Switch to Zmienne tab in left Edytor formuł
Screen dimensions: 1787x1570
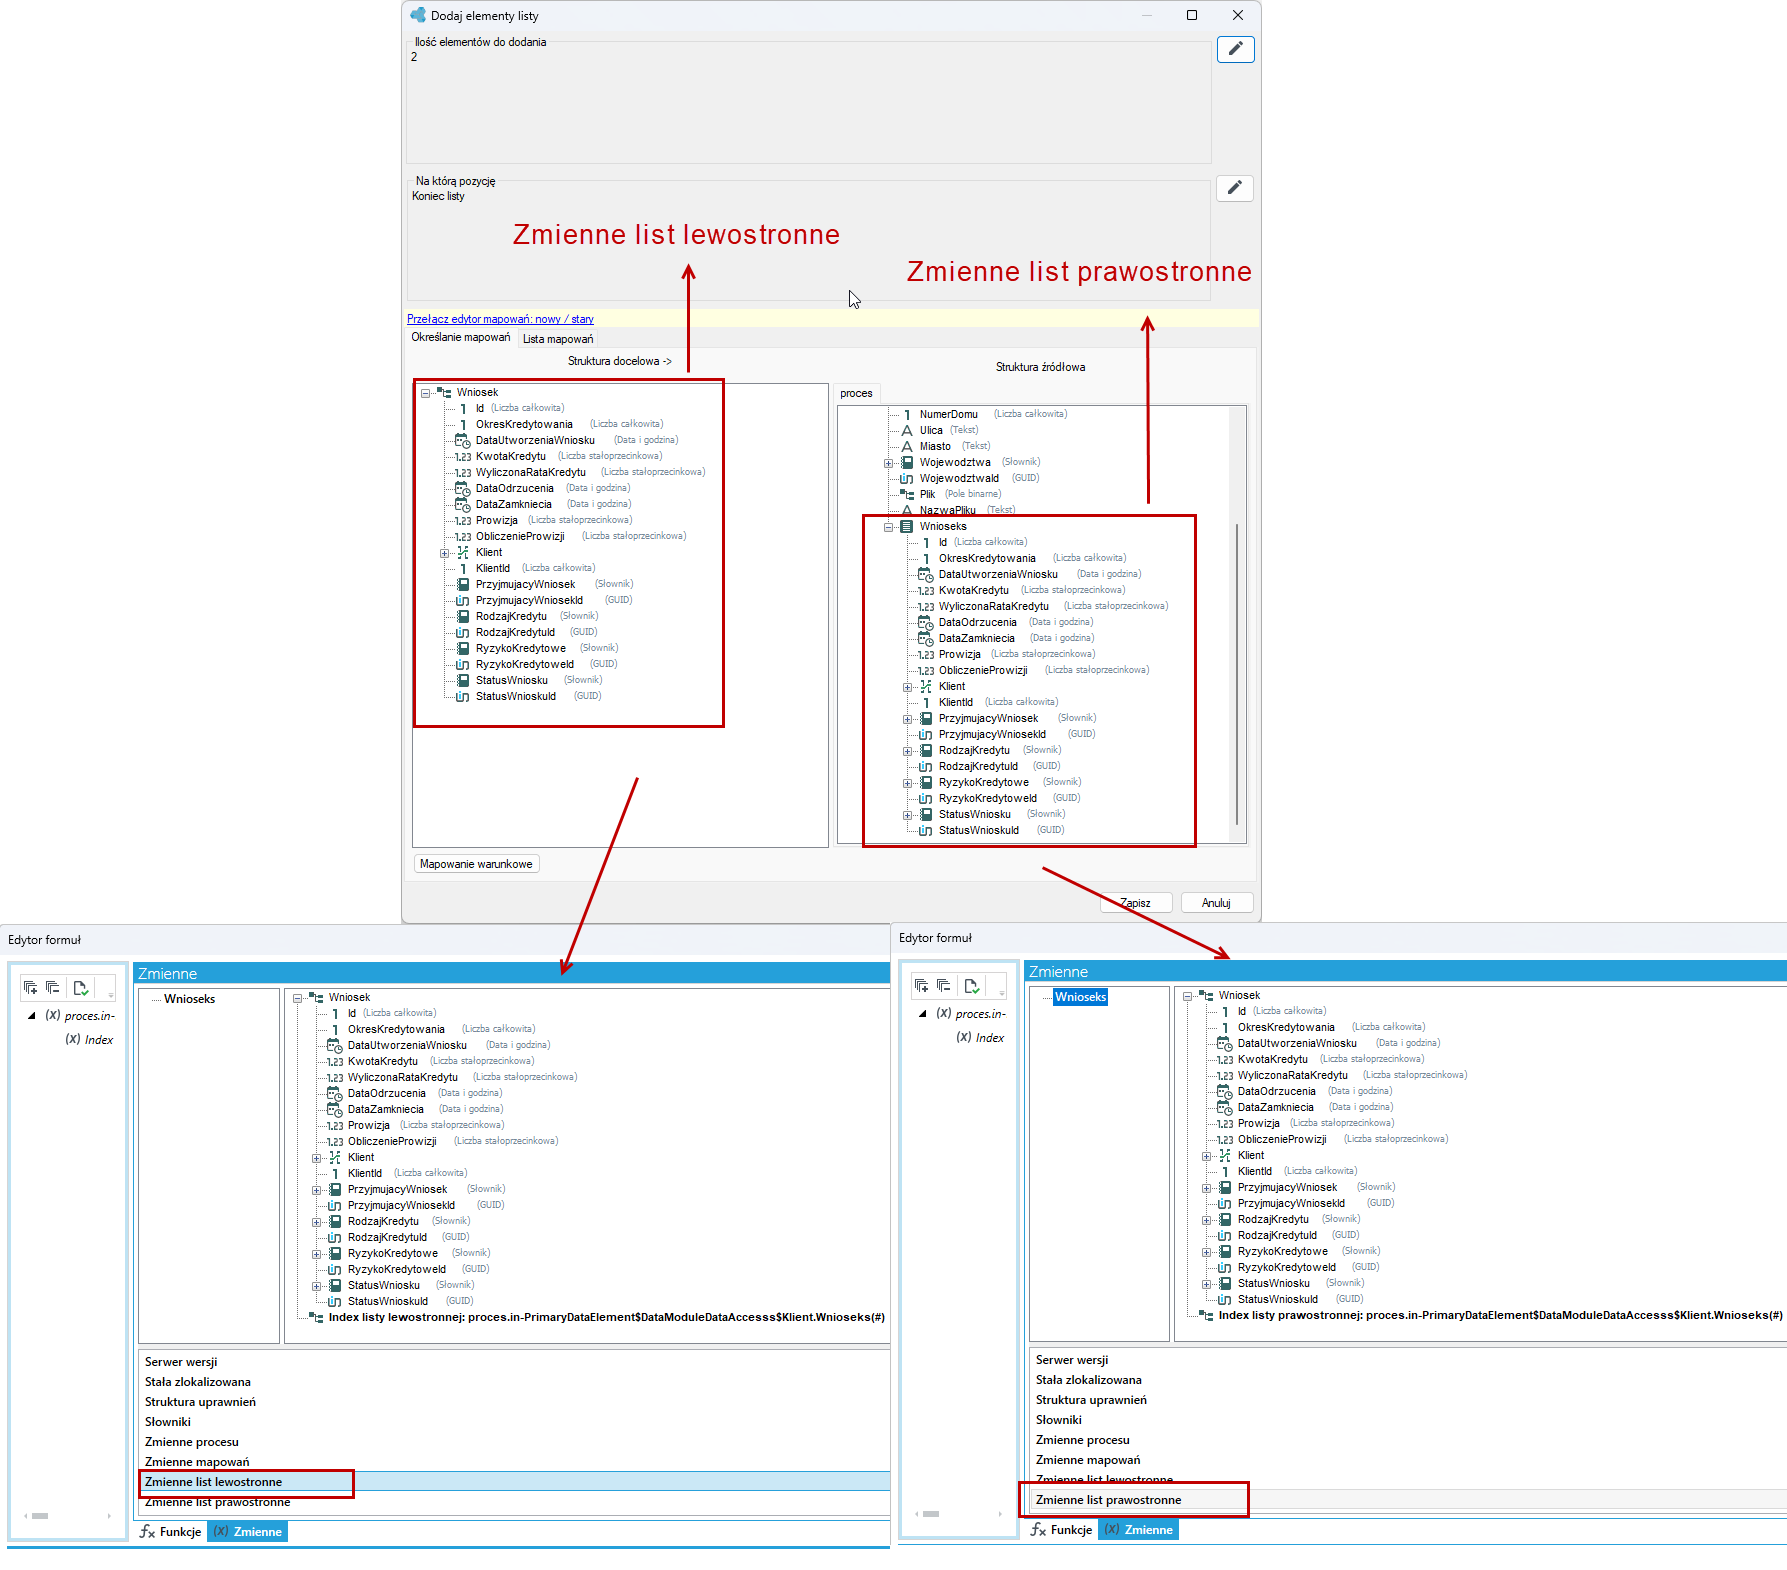click(248, 1532)
